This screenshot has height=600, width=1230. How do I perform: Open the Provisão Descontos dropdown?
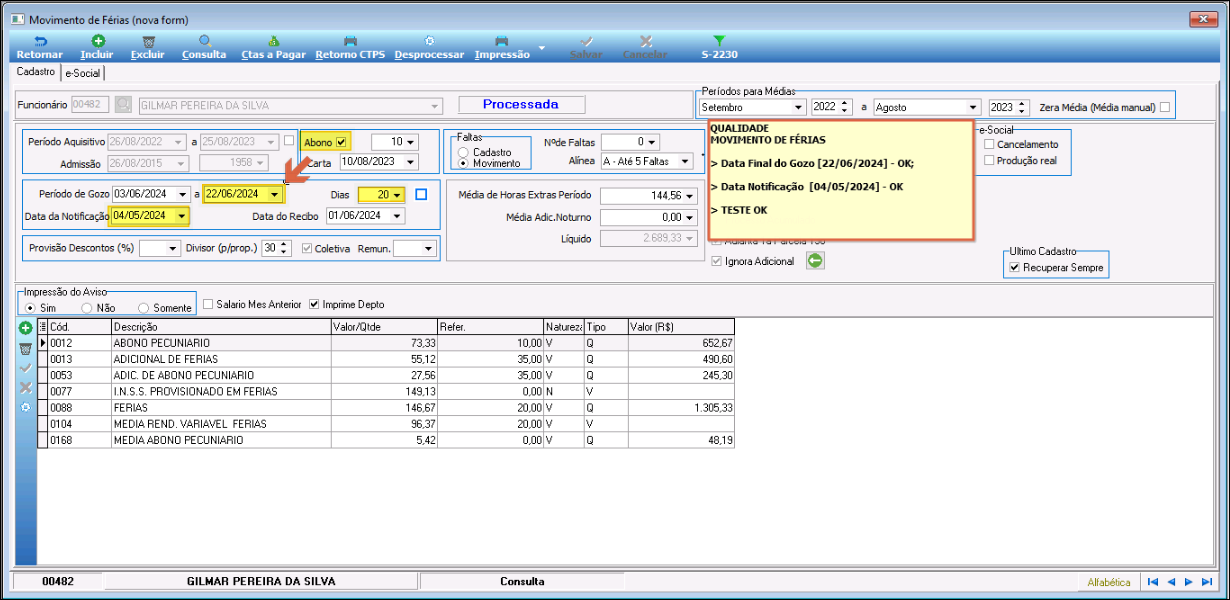[x=173, y=248]
